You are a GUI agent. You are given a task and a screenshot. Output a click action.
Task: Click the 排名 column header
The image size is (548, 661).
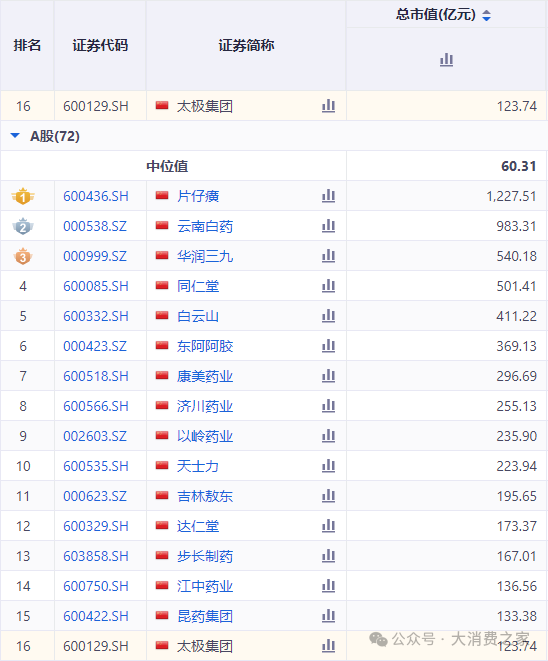pyautogui.click(x=27, y=45)
